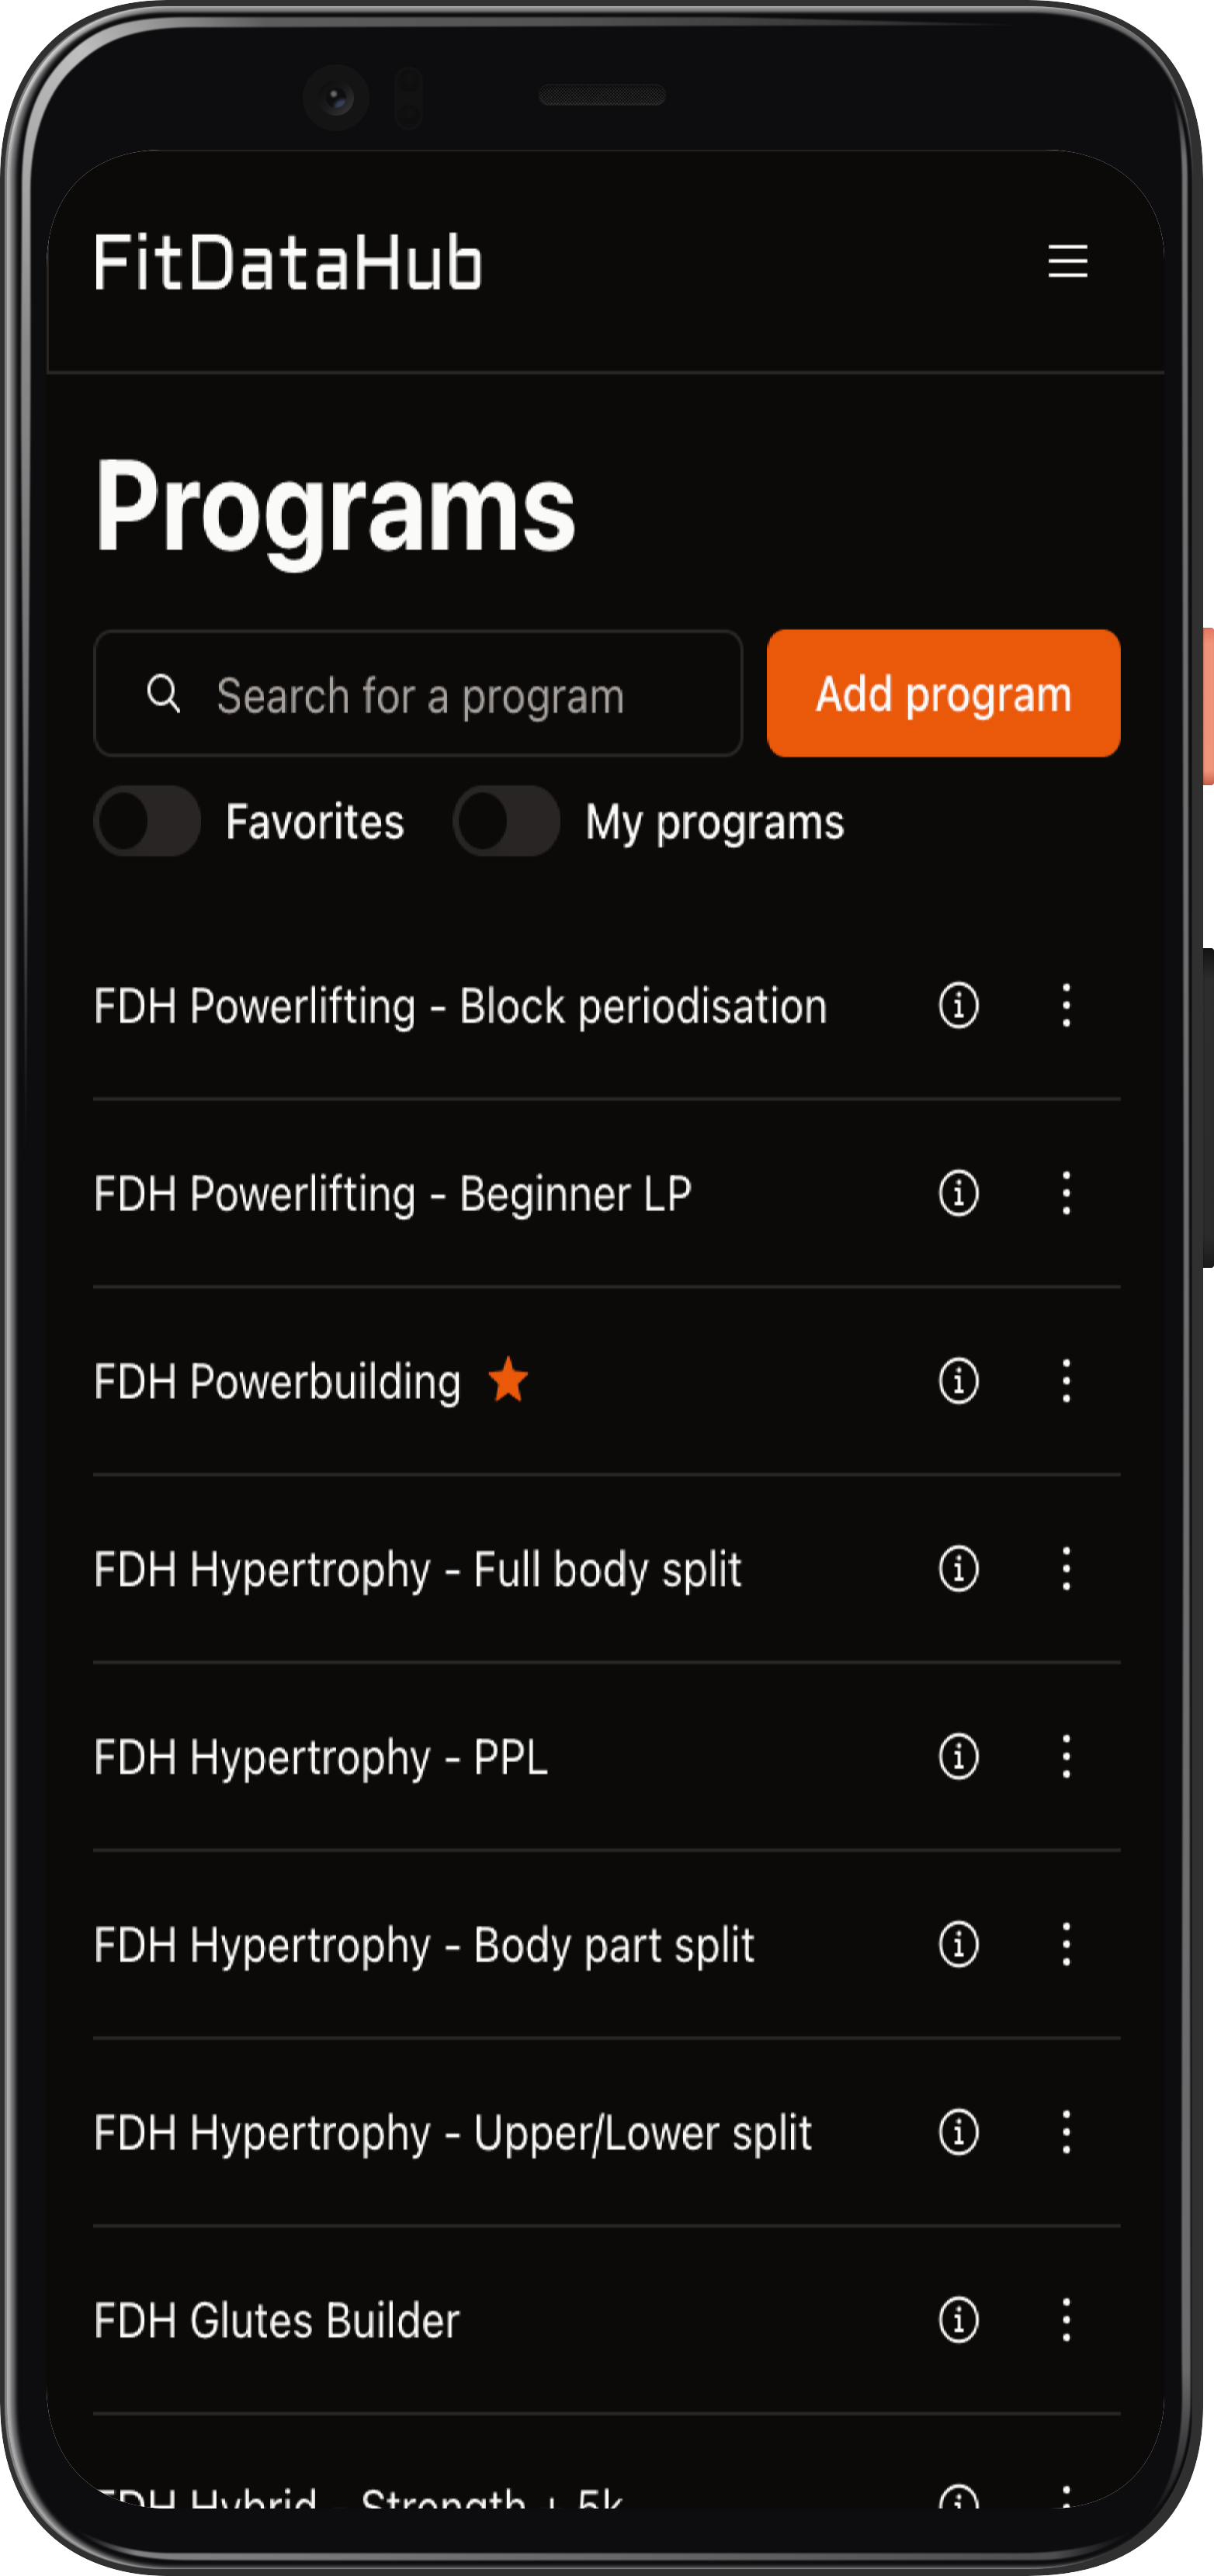The width and height of the screenshot is (1214, 2576).
Task: Open three-dot menu for FDH Powerlifting Beginner LP
Action: coord(1066,1193)
